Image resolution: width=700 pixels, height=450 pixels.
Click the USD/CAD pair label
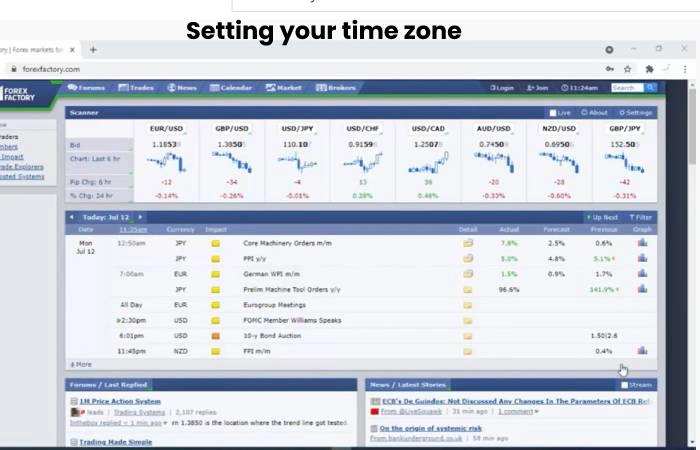tap(428, 129)
